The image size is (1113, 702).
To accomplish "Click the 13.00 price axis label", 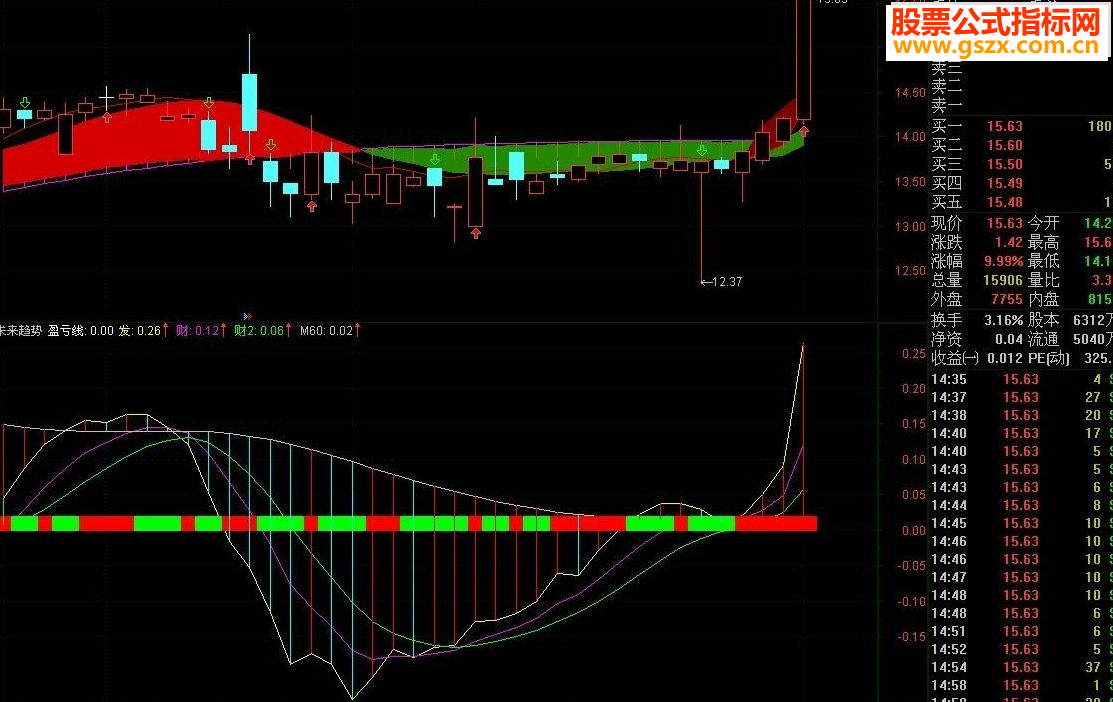I will tap(910, 227).
